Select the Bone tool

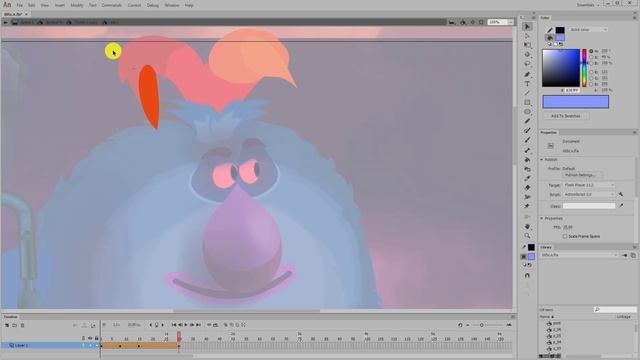527,151
